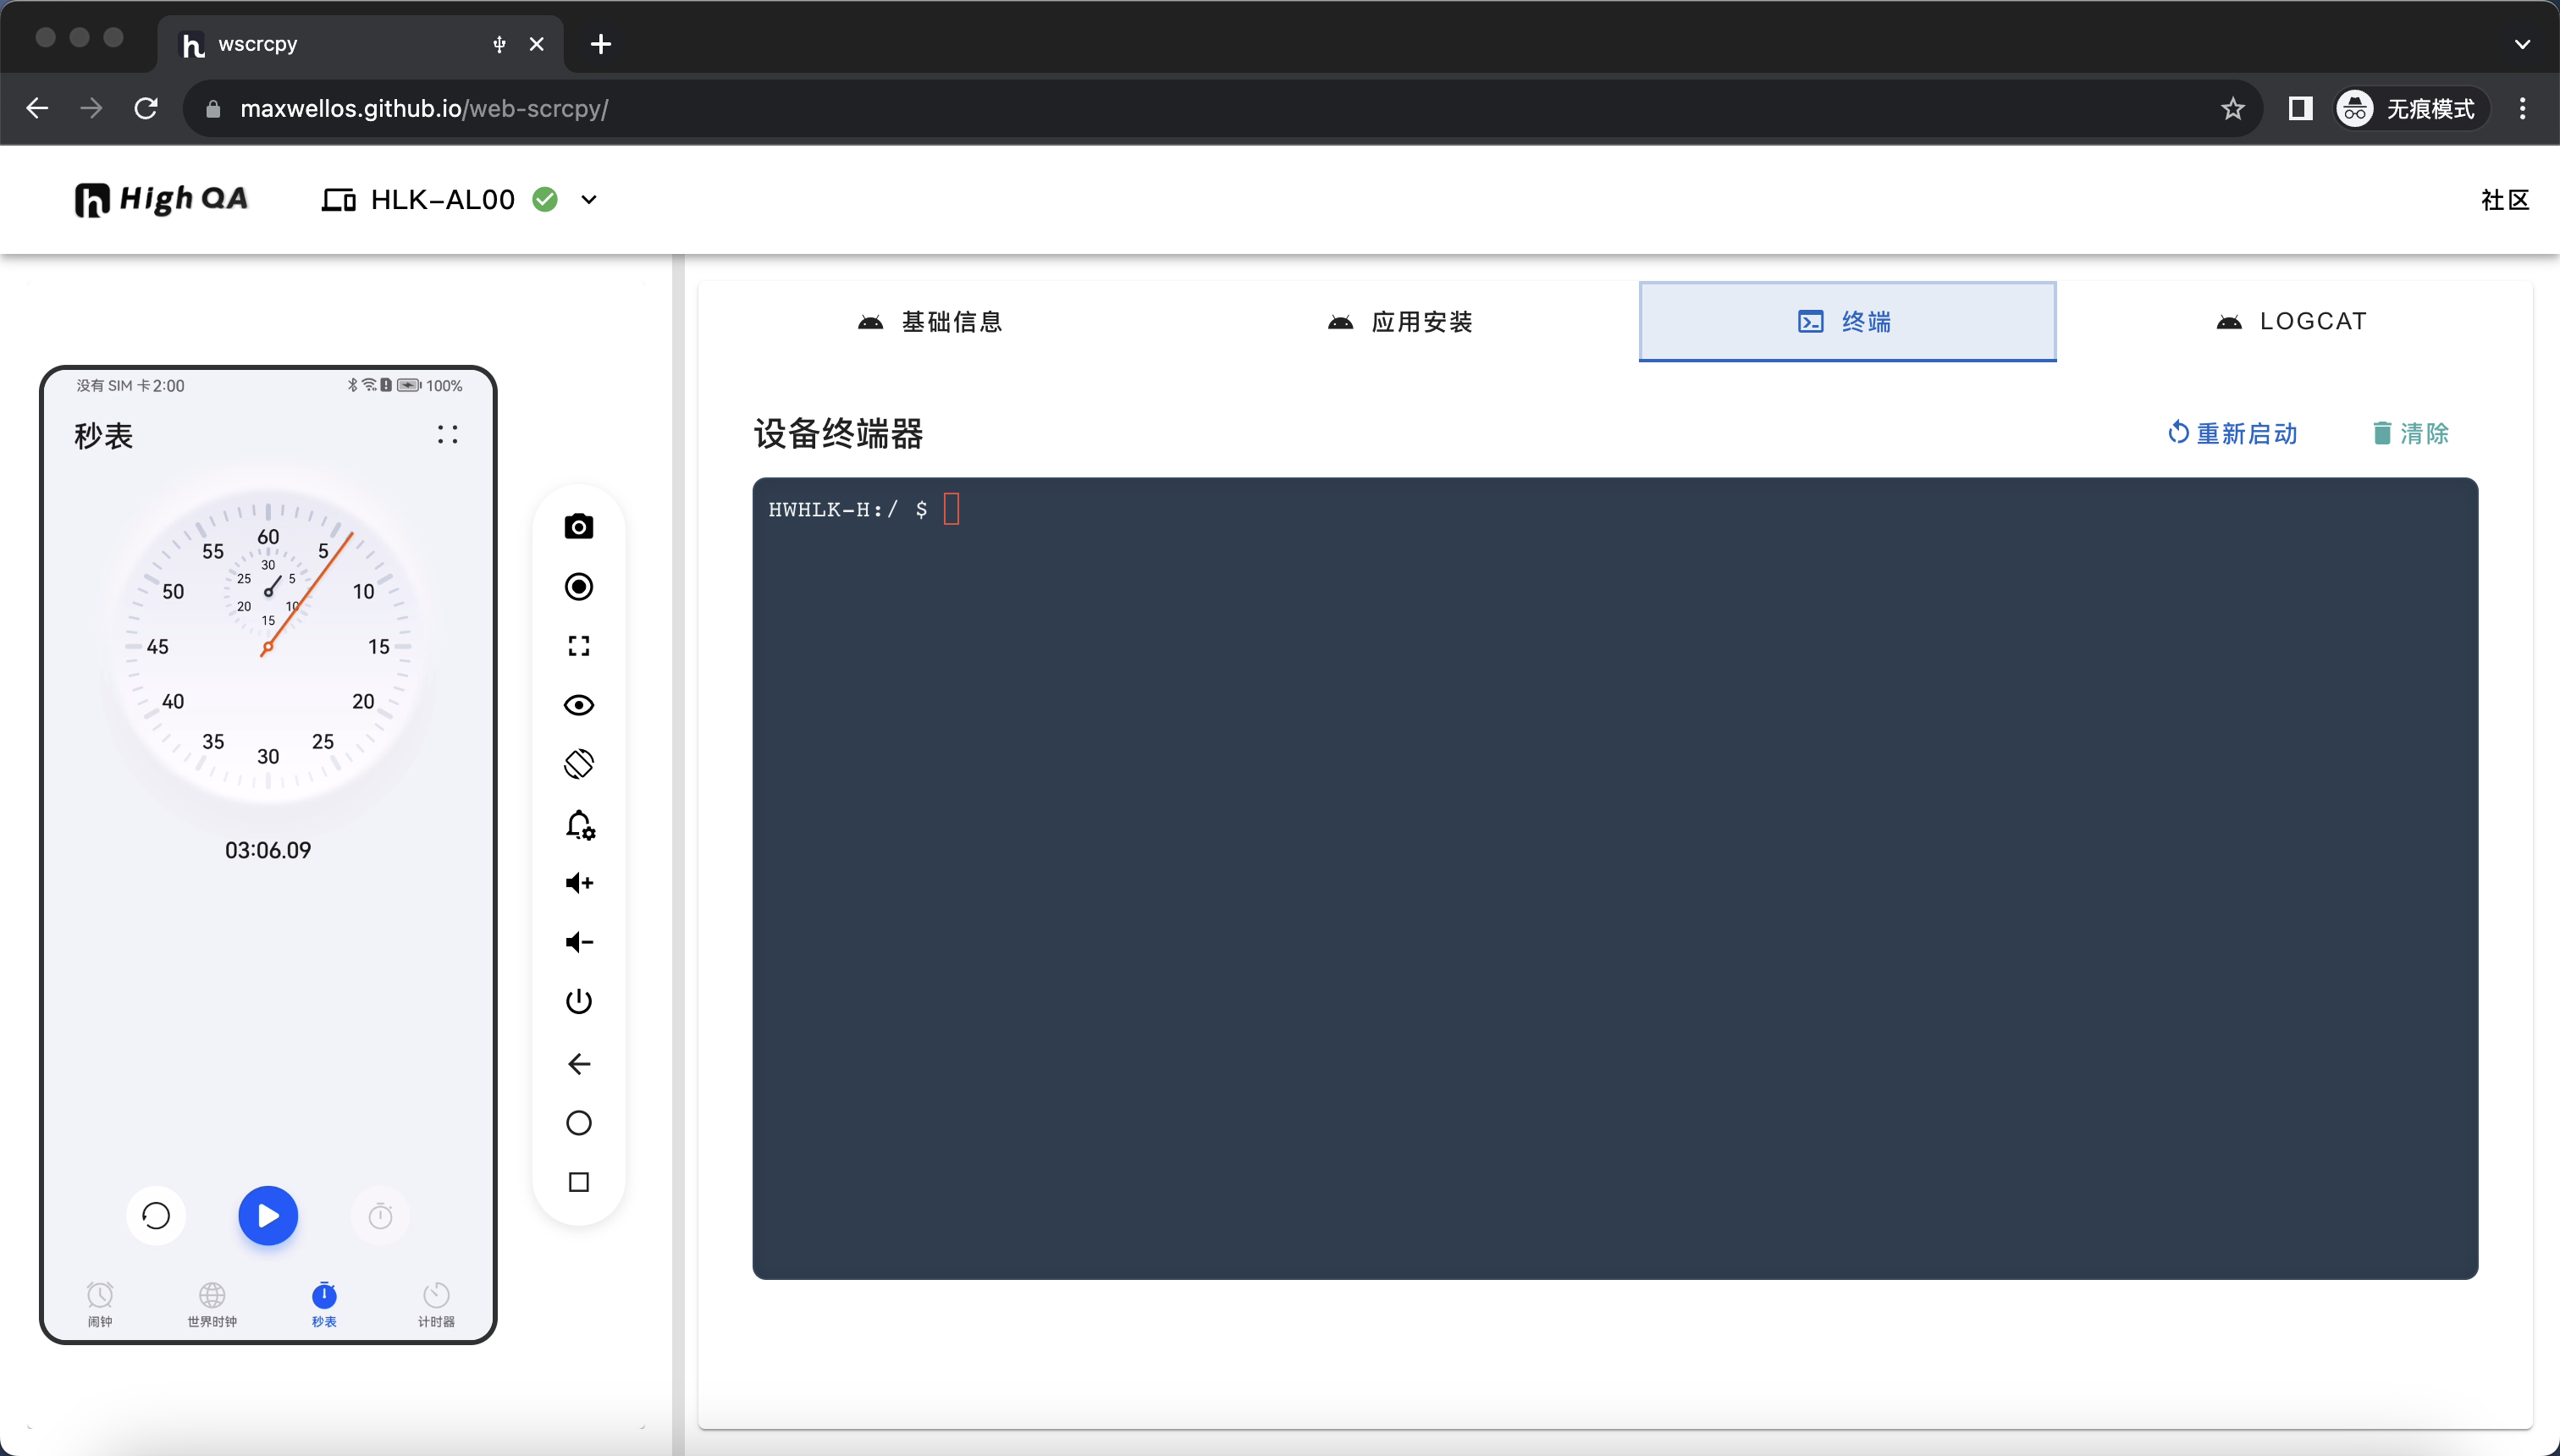Decrease device volume
Image resolution: width=2560 pixels, height=1456 pixels.
click(580, 941)
